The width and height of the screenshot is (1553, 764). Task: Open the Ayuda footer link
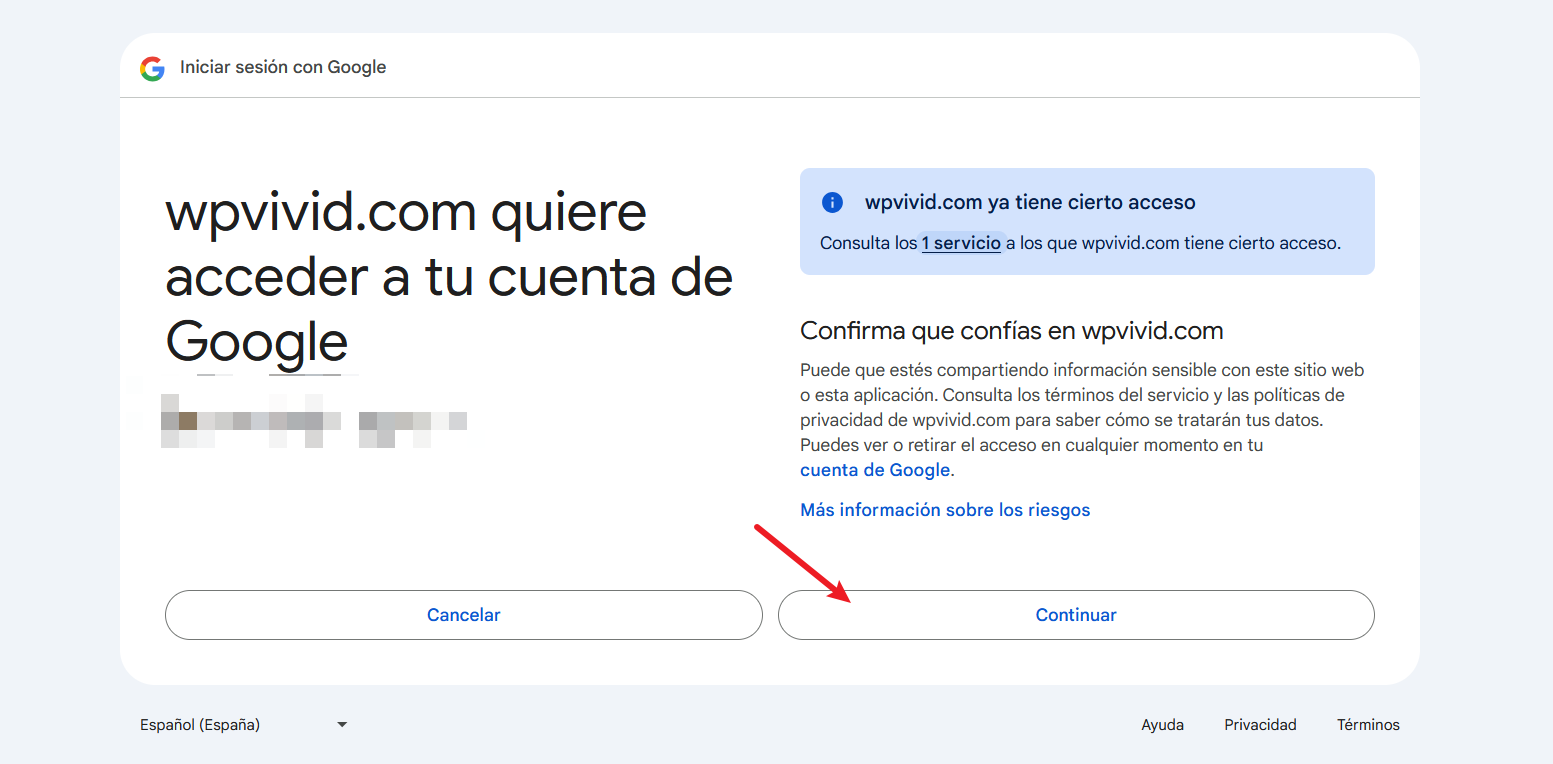1162,725
